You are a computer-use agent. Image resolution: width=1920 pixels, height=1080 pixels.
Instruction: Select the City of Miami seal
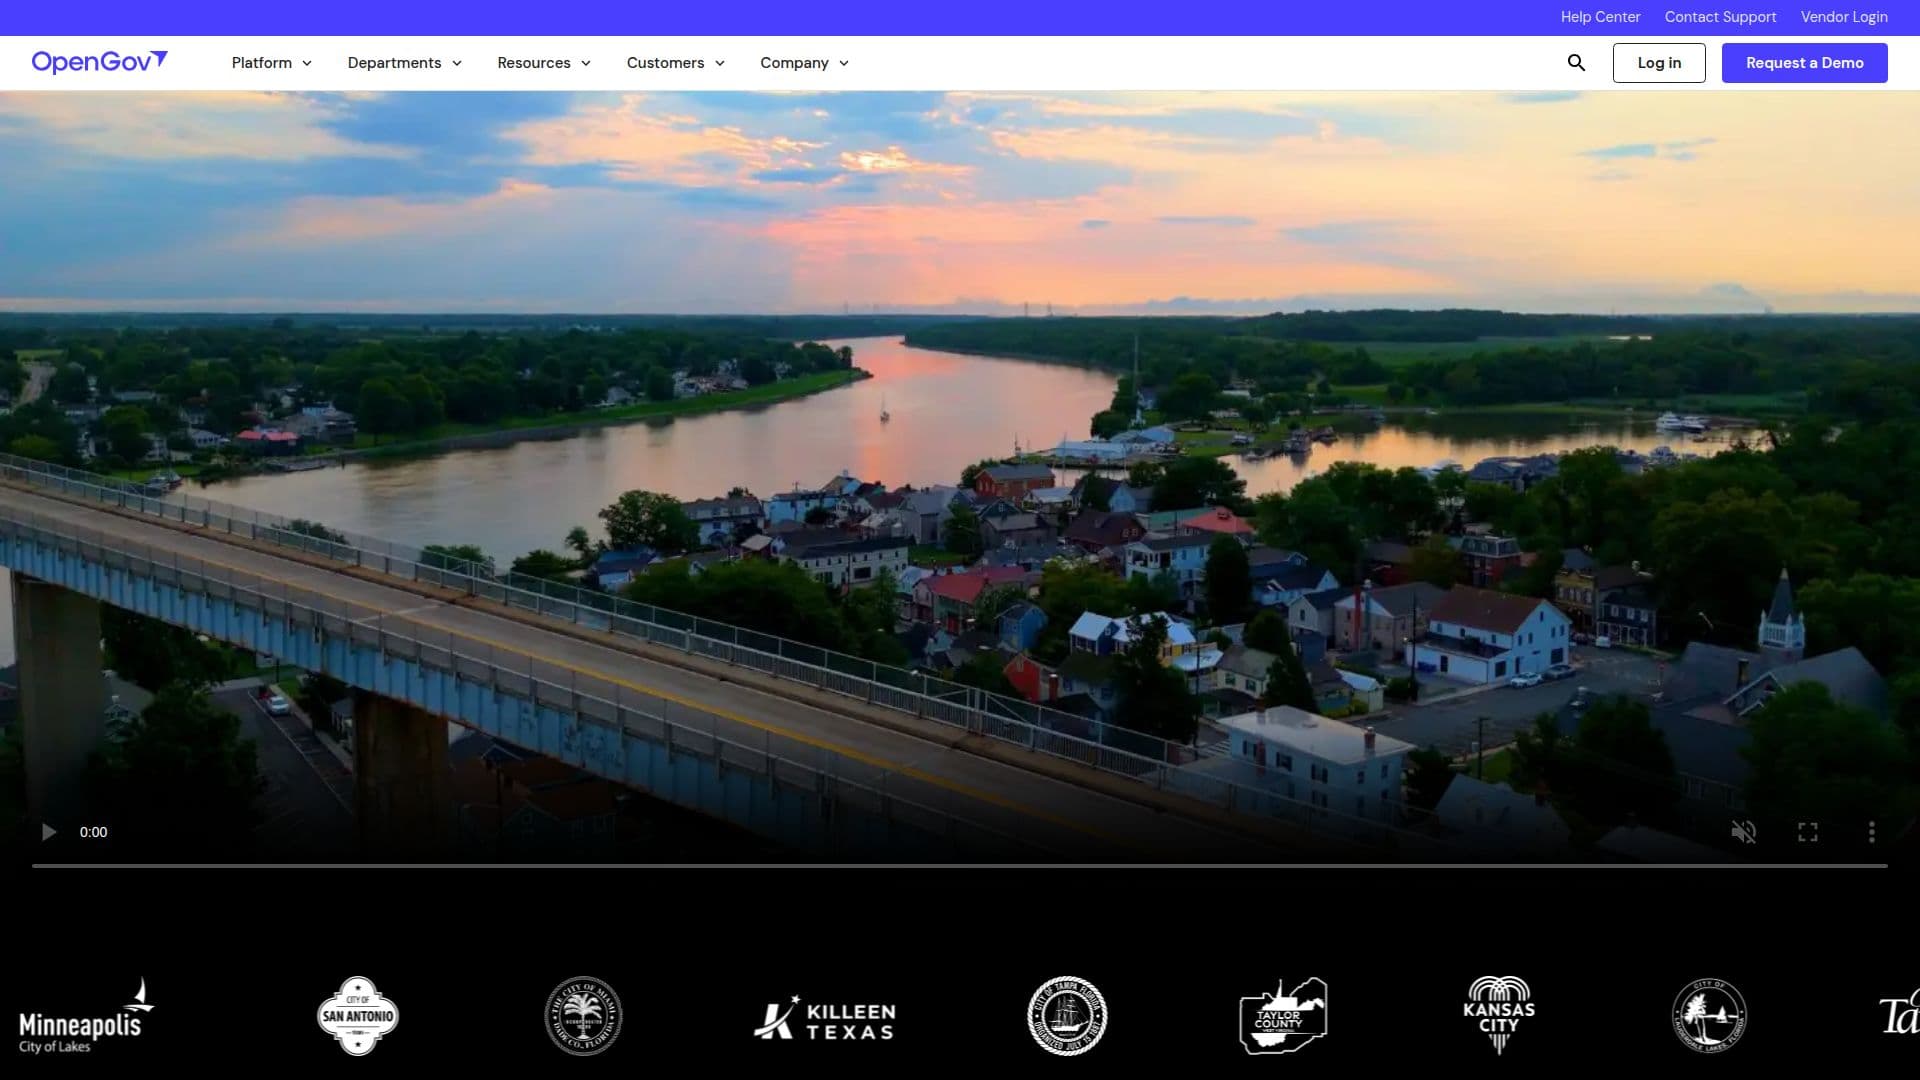click(x=583, y=1016)
